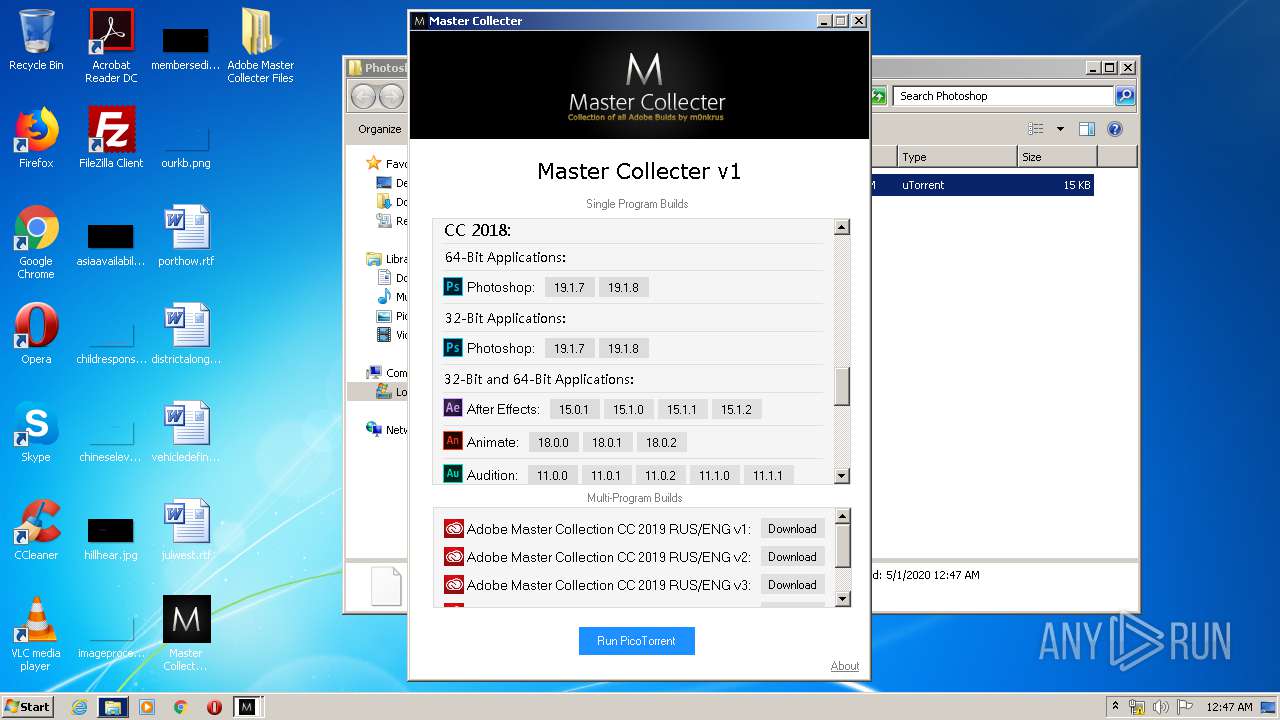Click the After Effects icon
1280x720 pixels.
[453, 408]
